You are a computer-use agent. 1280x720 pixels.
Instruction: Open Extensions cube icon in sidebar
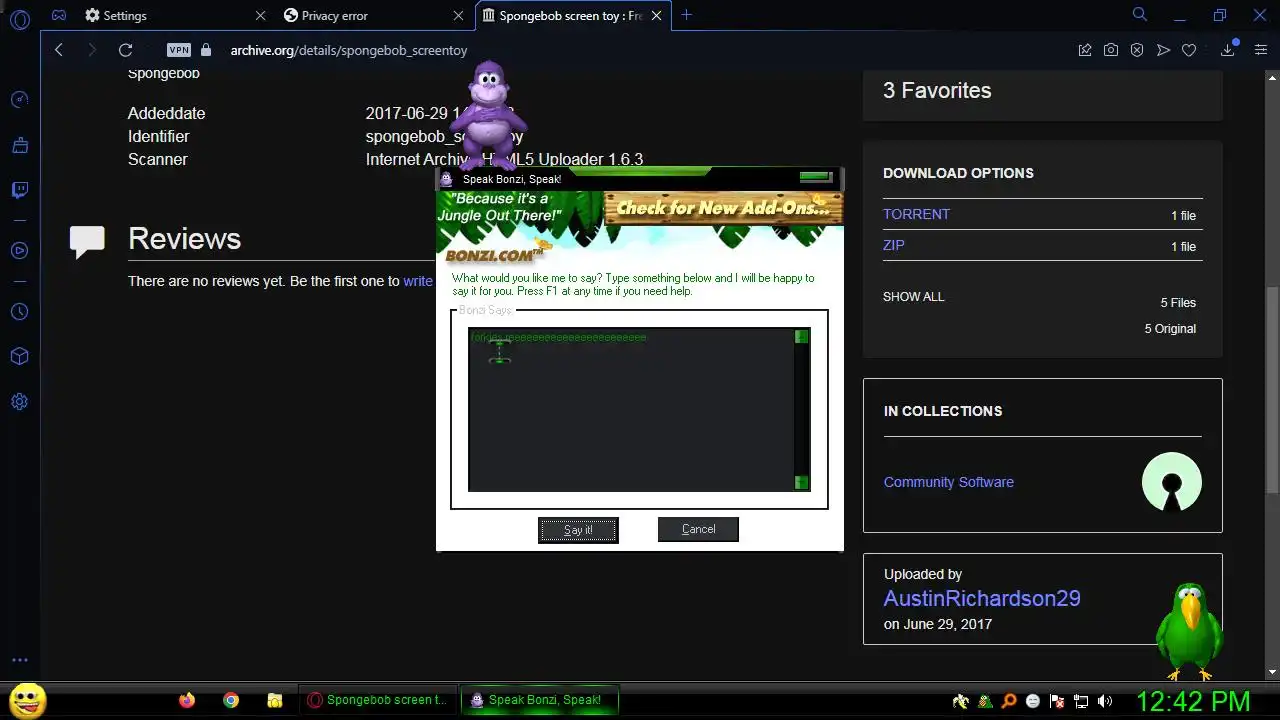coord(19,357)
